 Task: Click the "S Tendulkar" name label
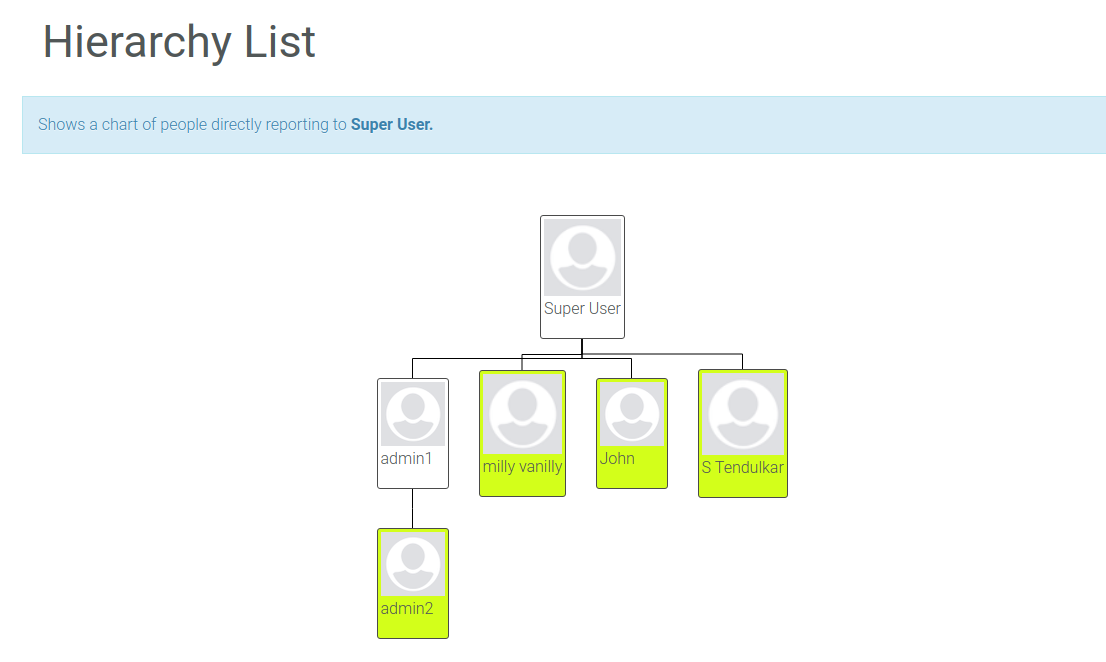pos(742,468)
